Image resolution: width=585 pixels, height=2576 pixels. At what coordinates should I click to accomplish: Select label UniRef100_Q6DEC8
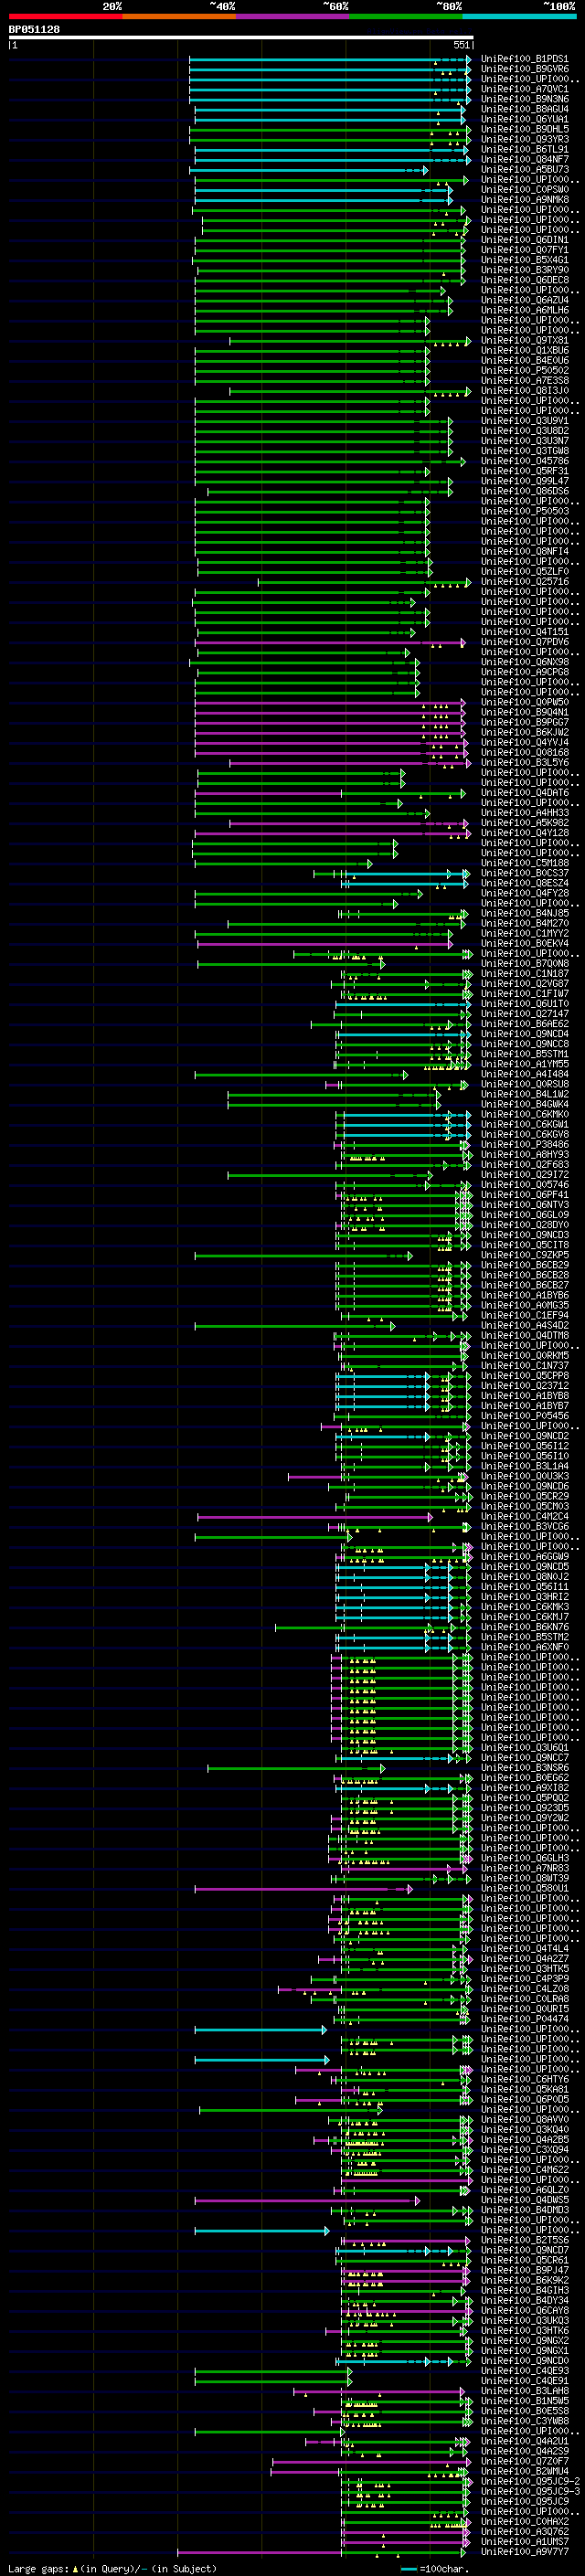click(525, 280)
